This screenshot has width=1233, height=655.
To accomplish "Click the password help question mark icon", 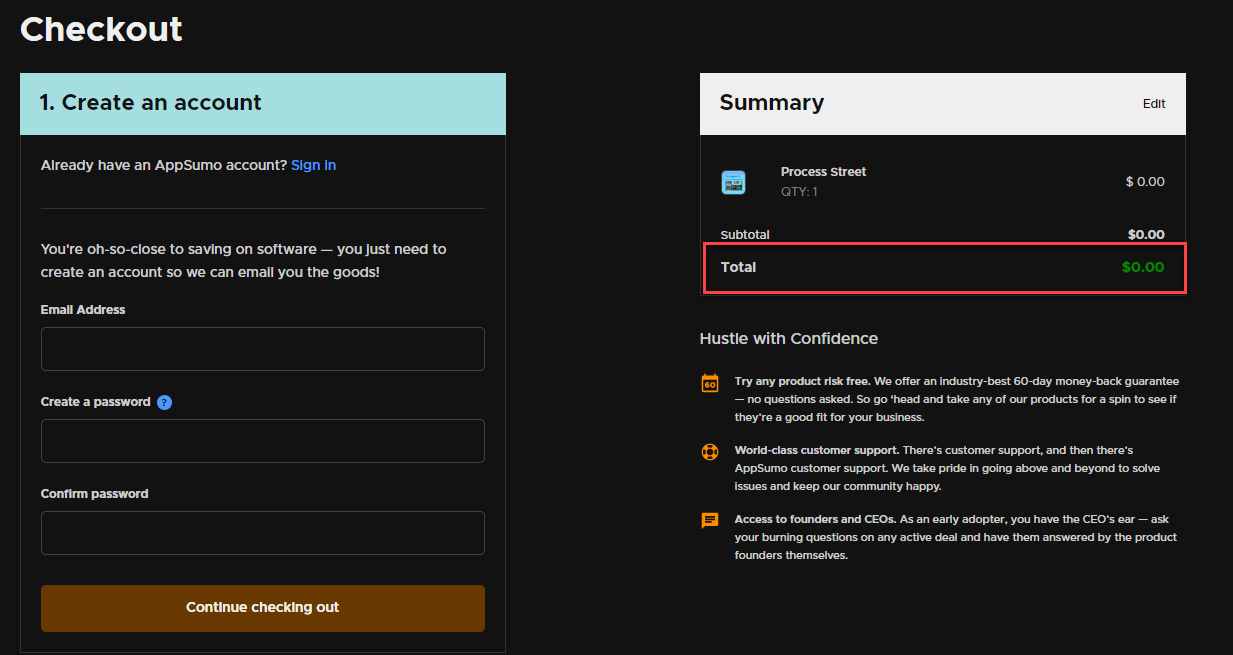I will pos(165,402).
